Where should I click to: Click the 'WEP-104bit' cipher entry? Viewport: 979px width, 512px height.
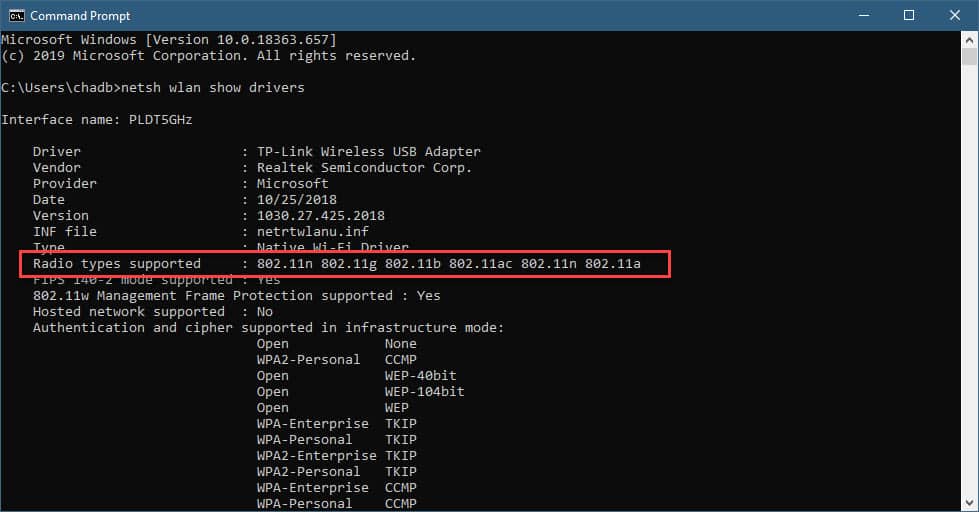pyautogui.click(x=425, y=392)
